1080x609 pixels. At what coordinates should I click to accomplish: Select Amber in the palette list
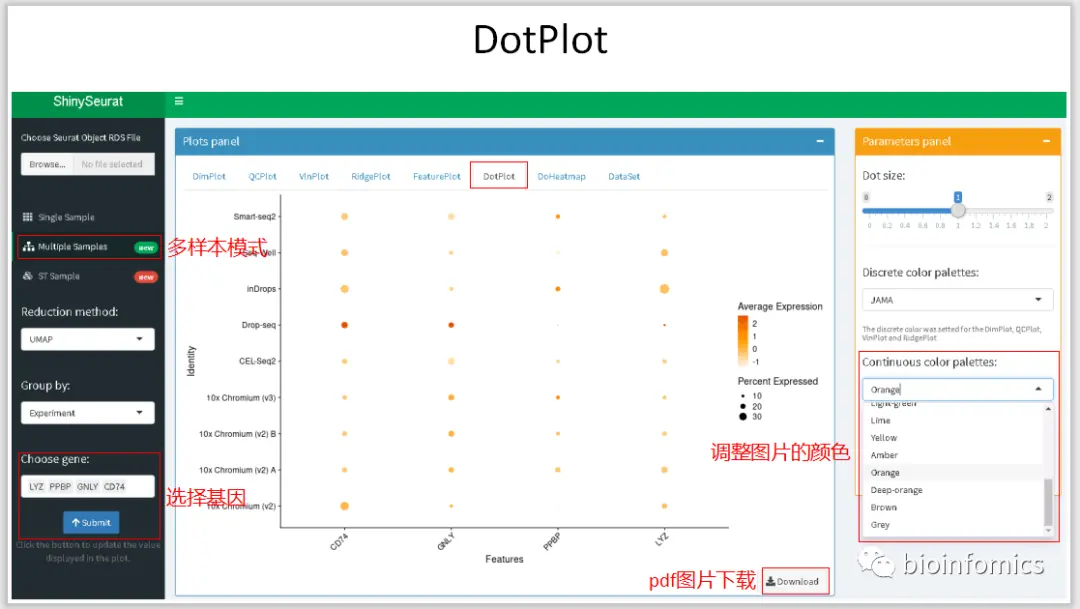(x=953, y=455)
